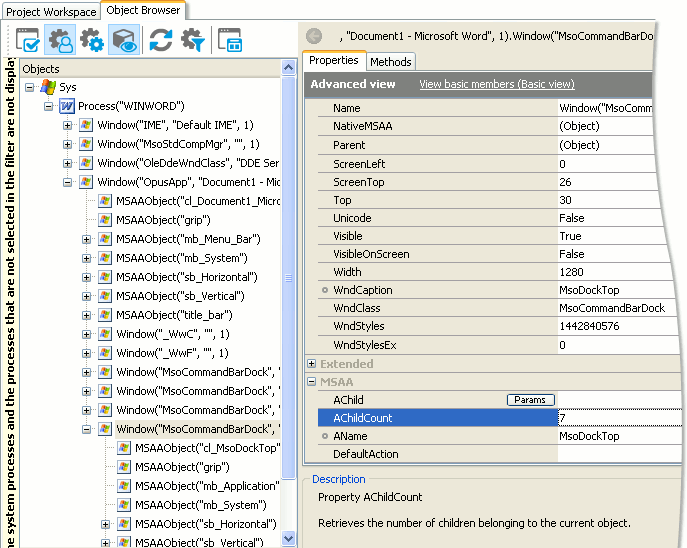Click the gear with funnel filter icon

coord(192,40)
